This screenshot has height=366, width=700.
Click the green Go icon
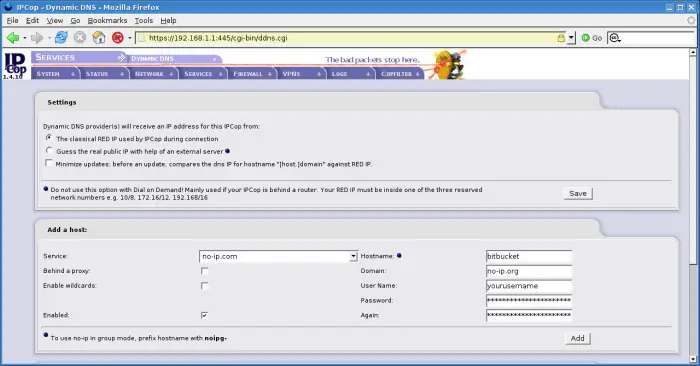click(586, 38)
